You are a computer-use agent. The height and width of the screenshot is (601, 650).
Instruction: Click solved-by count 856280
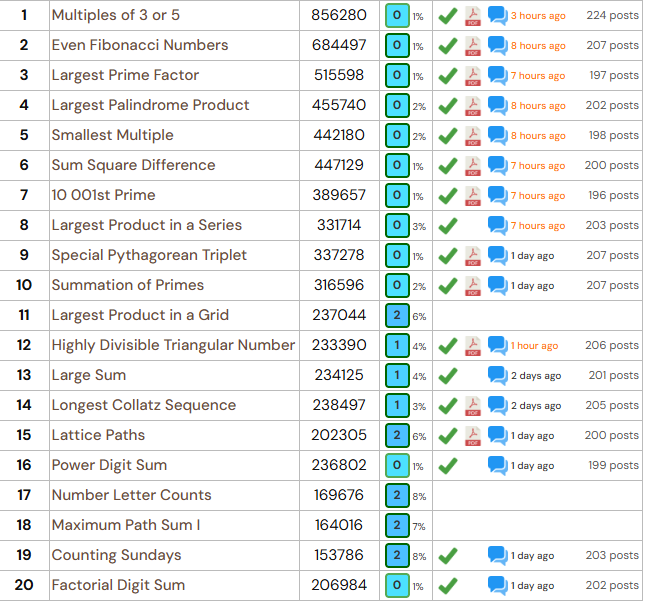click(339, 15)
